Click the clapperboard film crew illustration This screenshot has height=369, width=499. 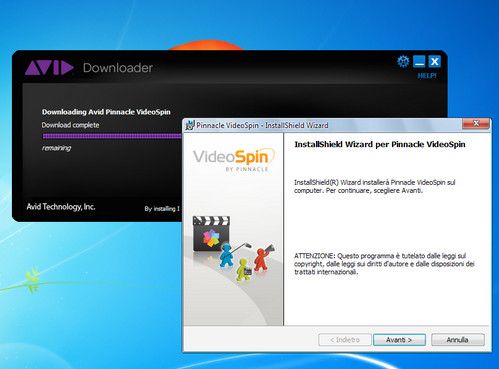click(234, 248)
